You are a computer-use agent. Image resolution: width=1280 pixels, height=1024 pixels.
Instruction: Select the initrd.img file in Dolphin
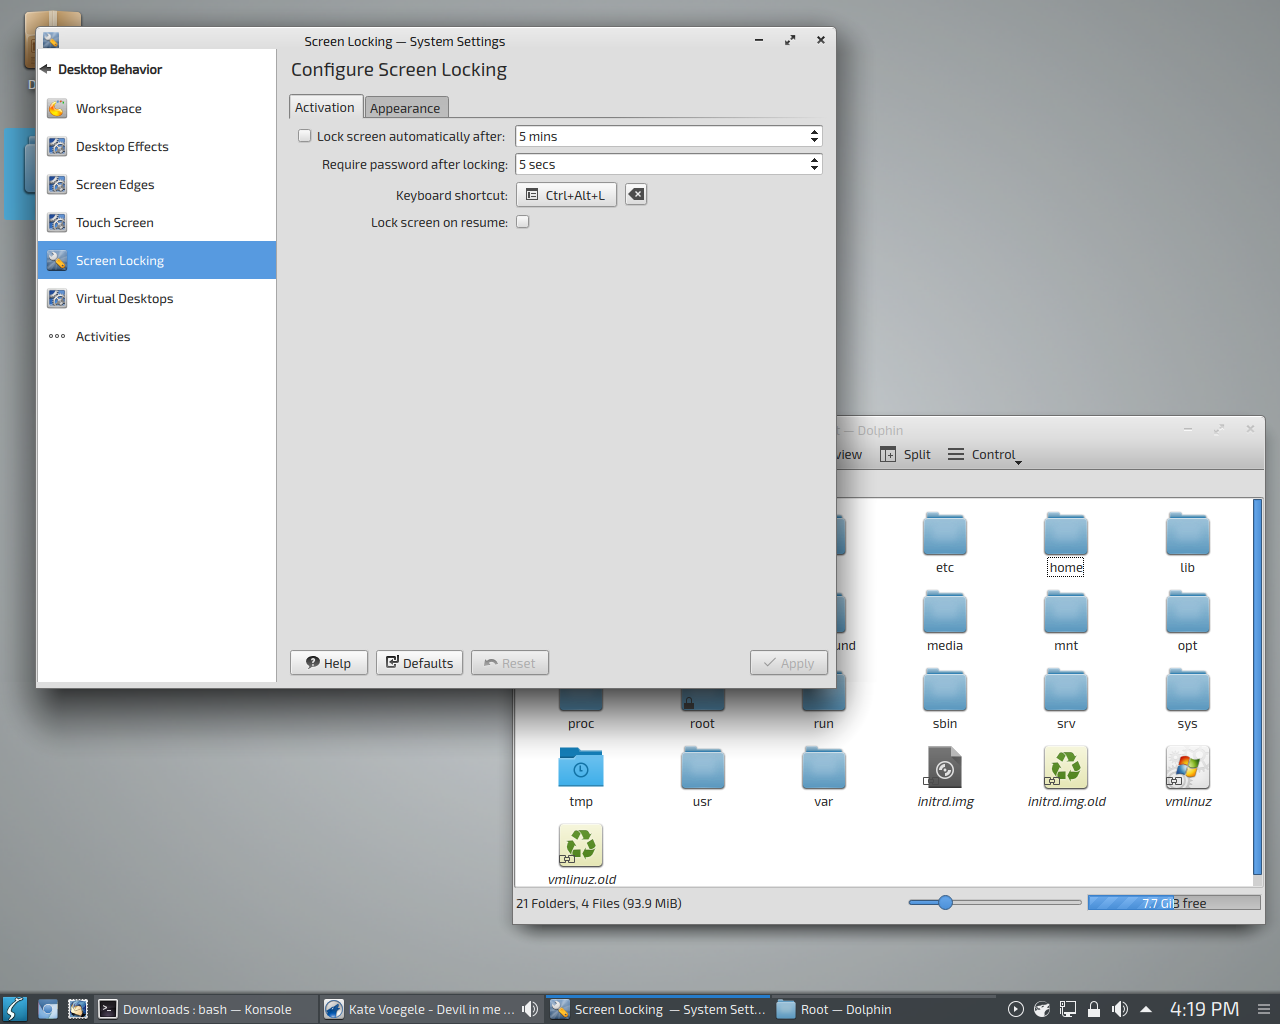945,778
